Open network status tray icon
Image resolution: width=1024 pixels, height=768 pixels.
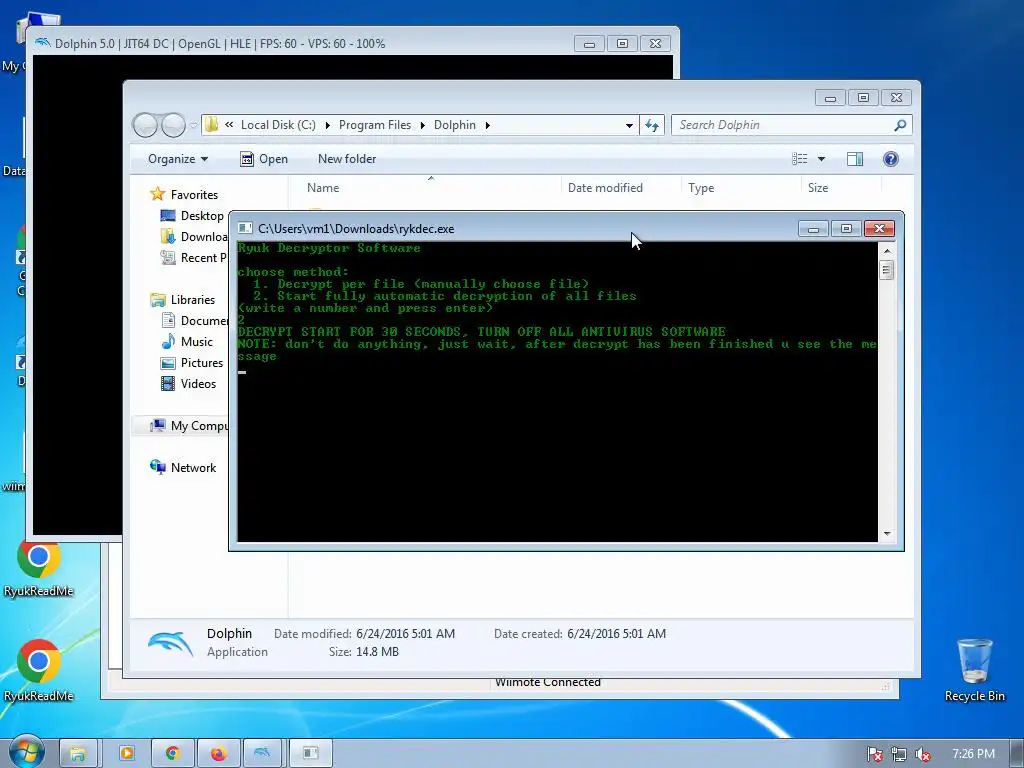[x=899, y=754]
